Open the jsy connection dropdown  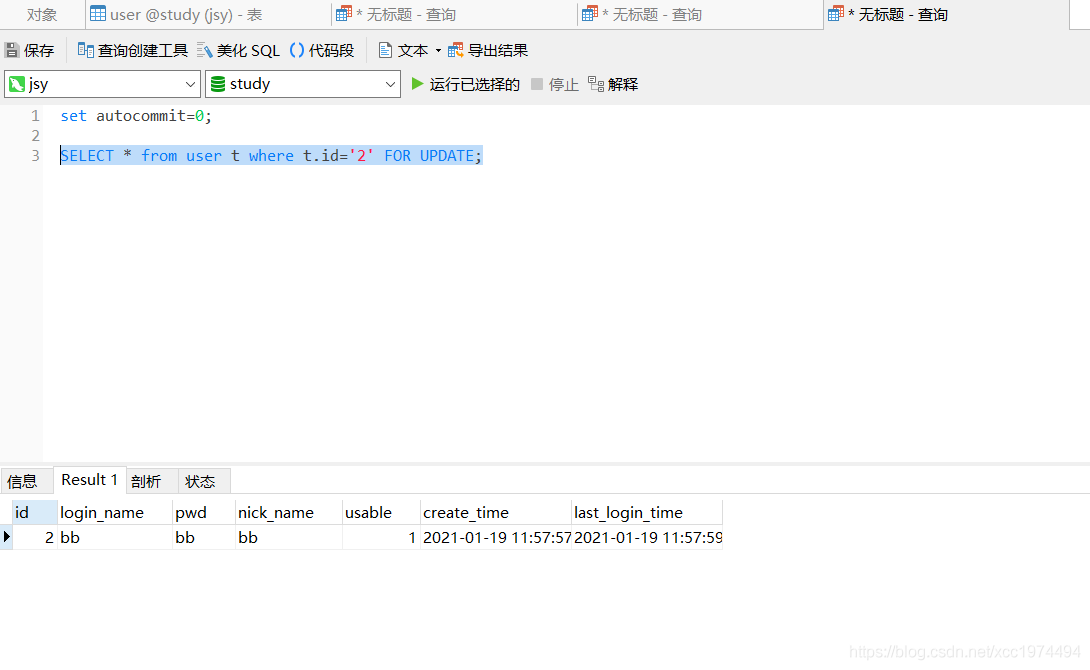click(x=190, y=84)
